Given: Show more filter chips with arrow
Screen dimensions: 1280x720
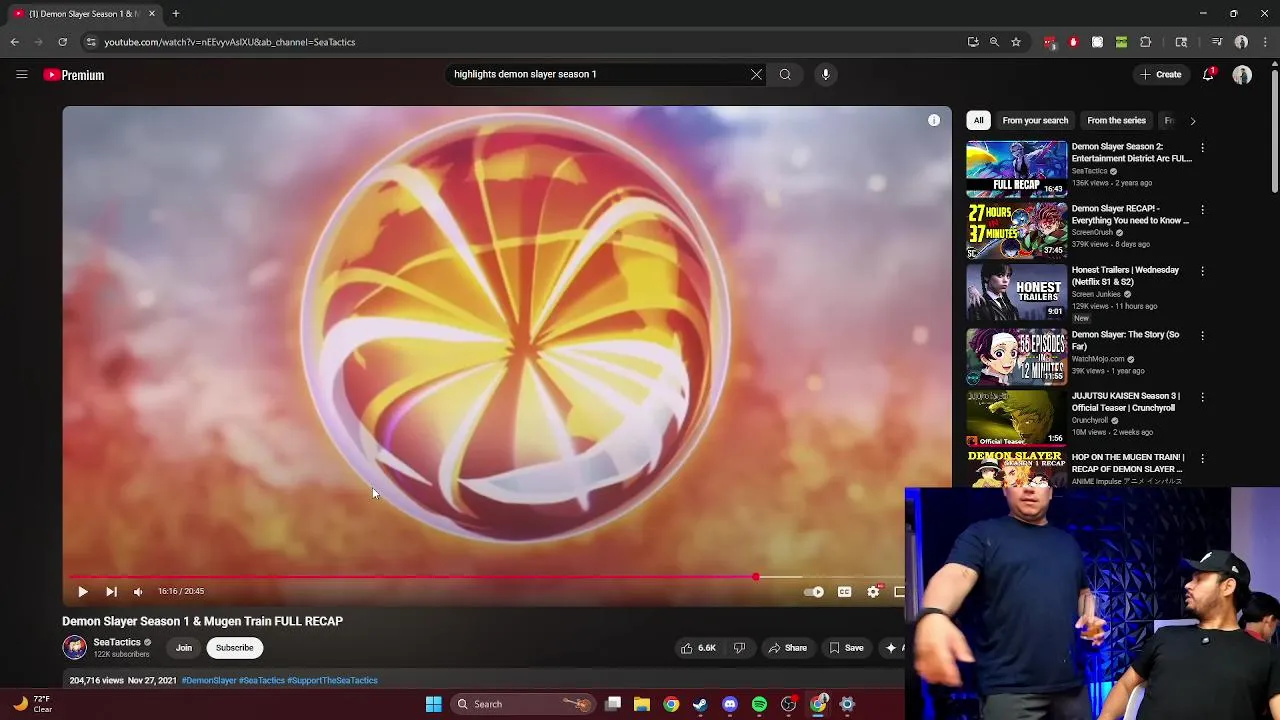Looking at the screenshot, I should 1192,121.
